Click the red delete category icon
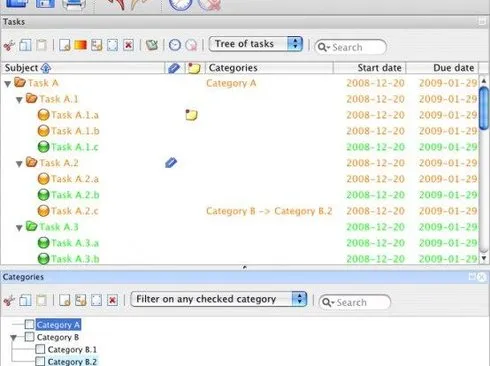The width and height of the screenshot is (490, 366). tap(113, 300)
